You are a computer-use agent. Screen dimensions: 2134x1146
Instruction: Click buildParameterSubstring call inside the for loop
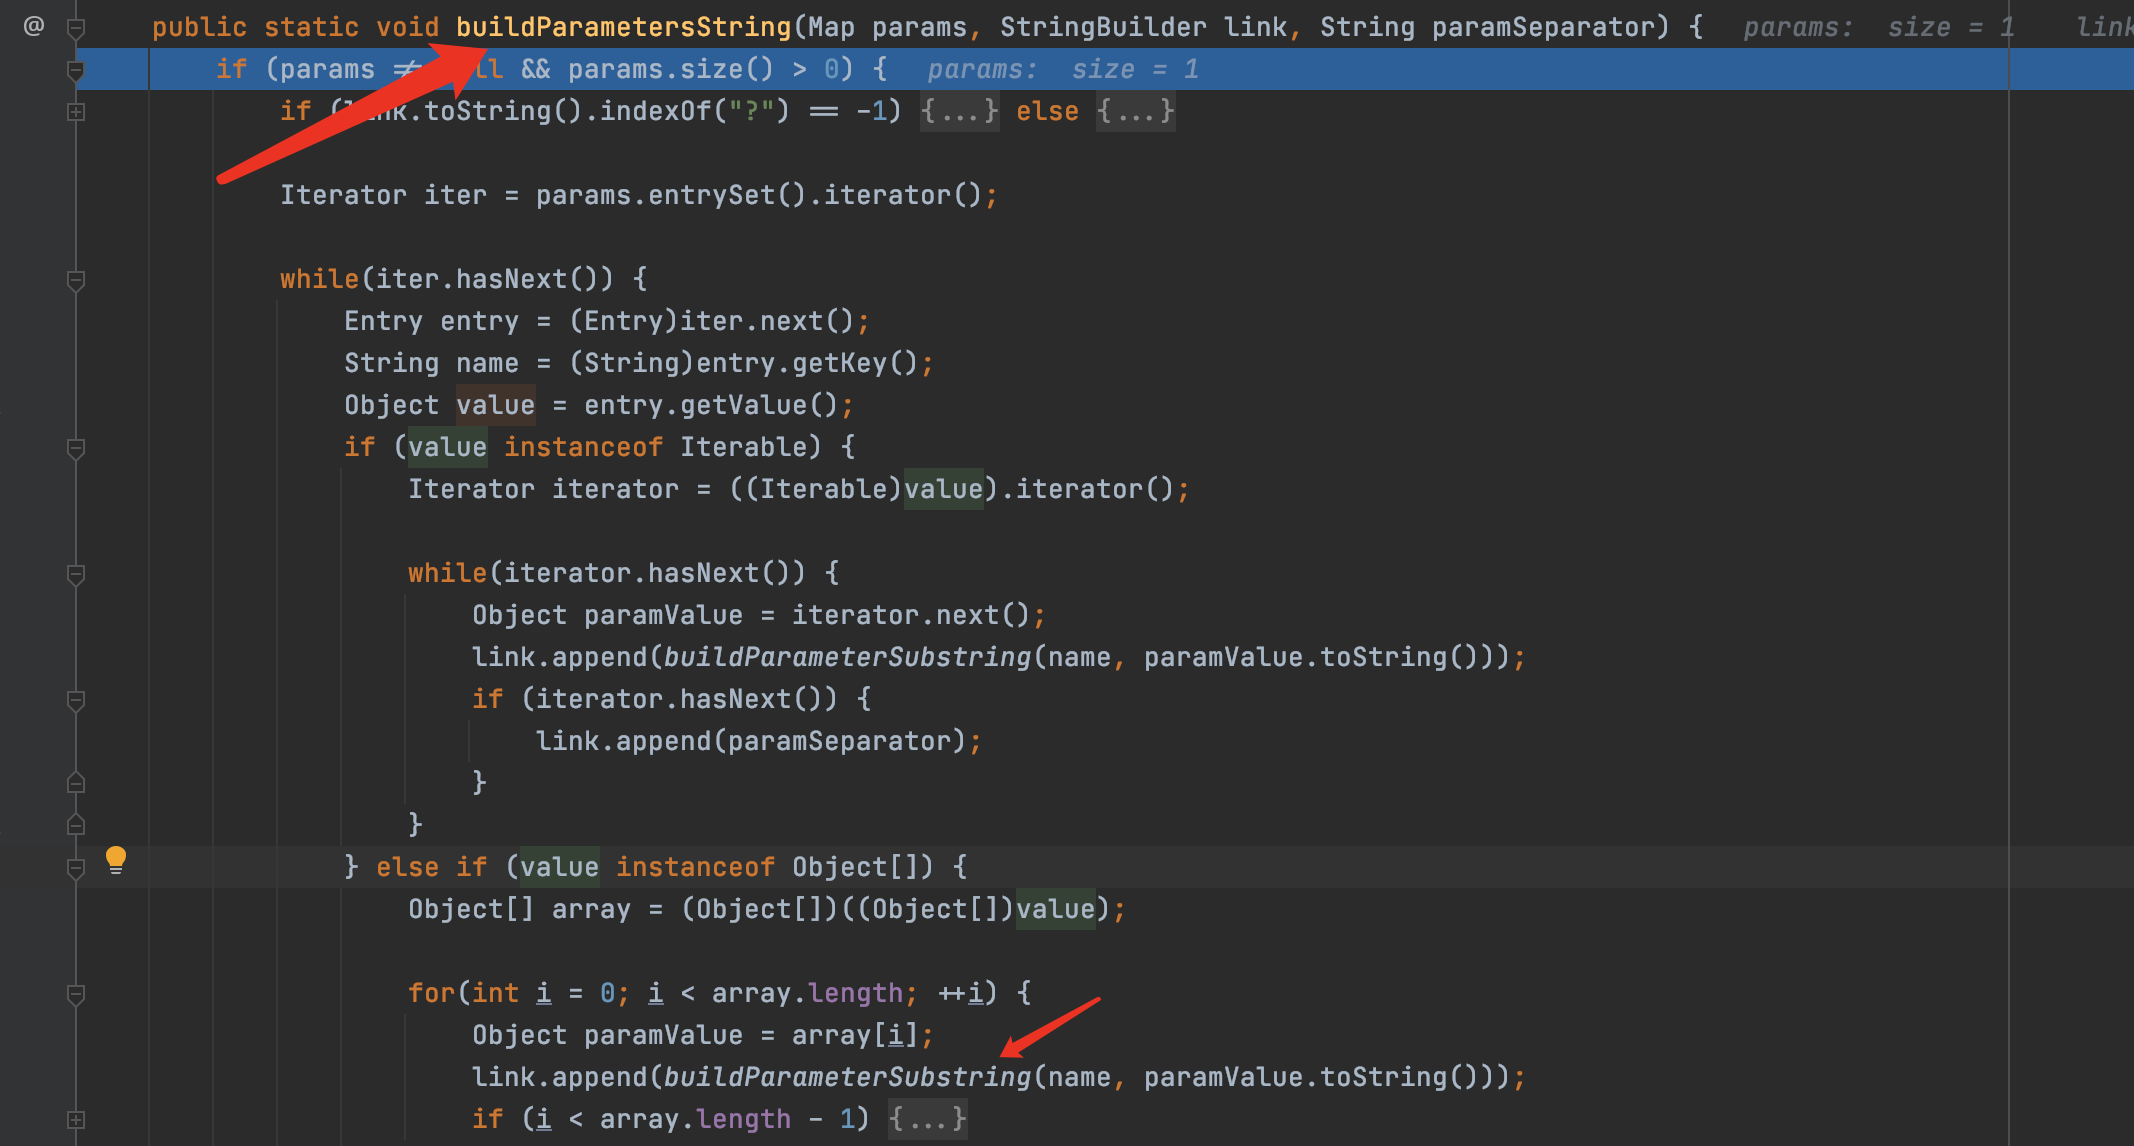pos(847,1077)
